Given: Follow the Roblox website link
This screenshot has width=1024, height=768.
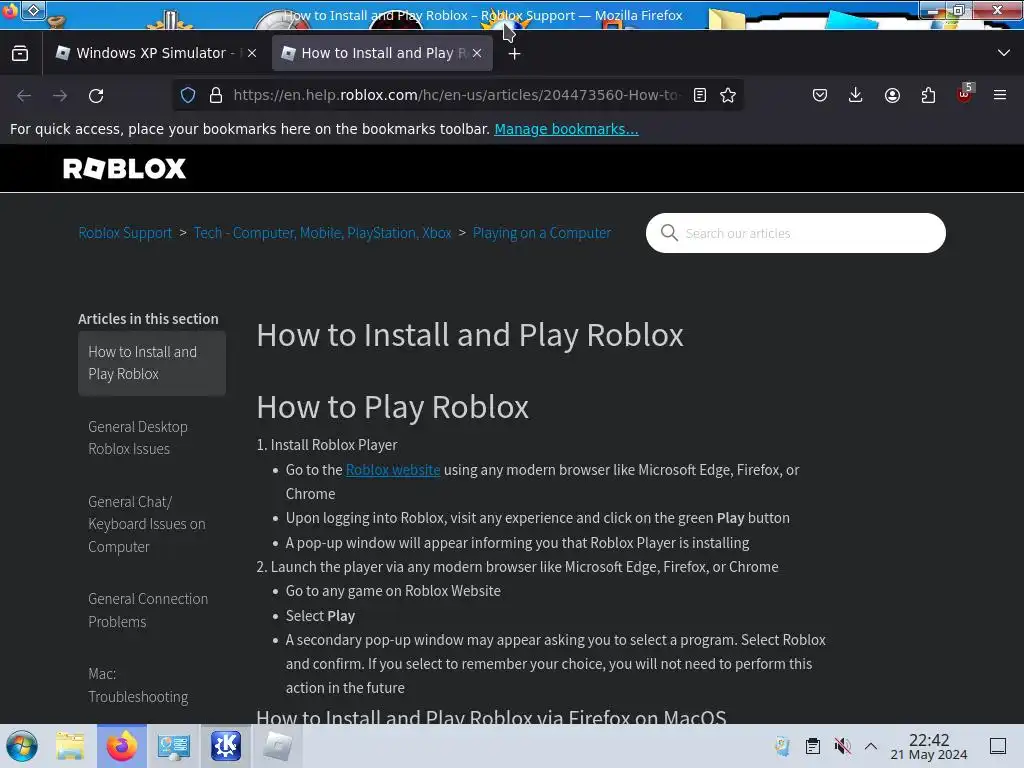Looking at the screenshot, I should coord(393,470).
